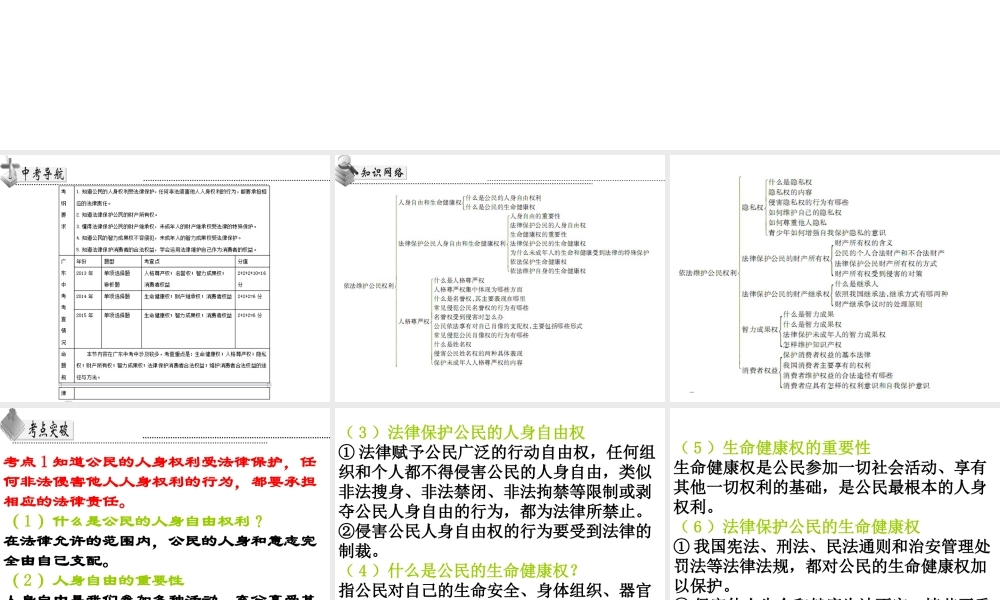Click the 中考导航 heading text
The image size is (1000, 600).
pyautogui.click(x=43, y=173)
